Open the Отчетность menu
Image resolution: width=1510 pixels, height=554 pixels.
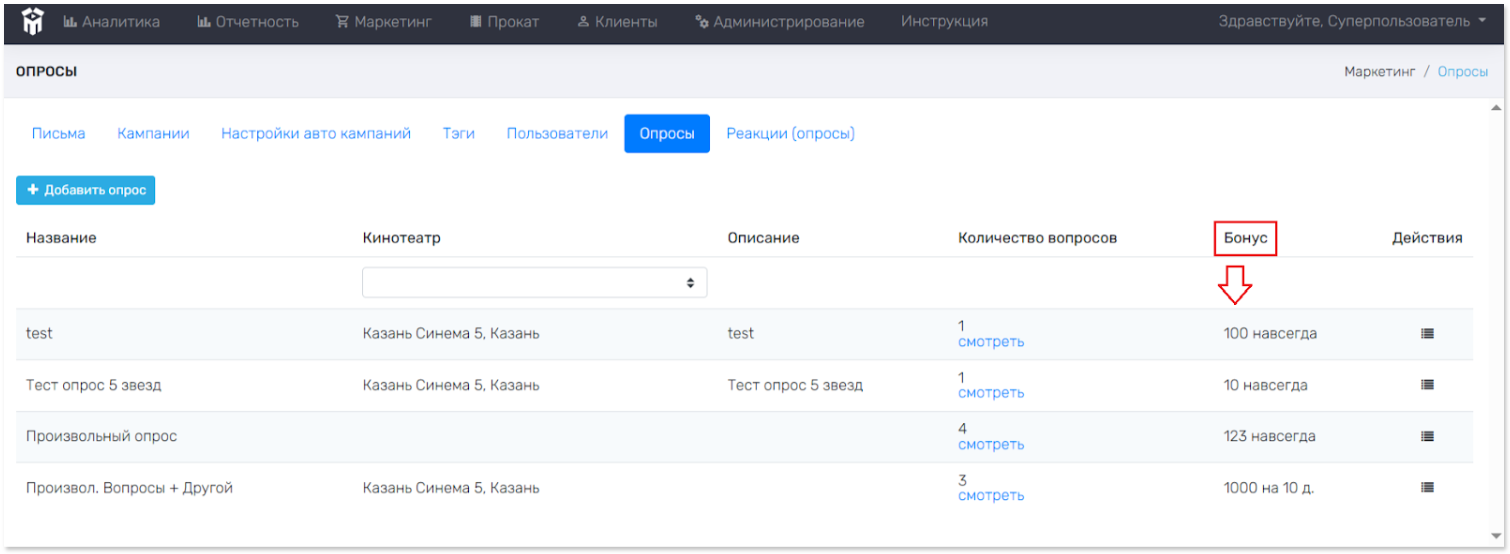coord(247,21)
